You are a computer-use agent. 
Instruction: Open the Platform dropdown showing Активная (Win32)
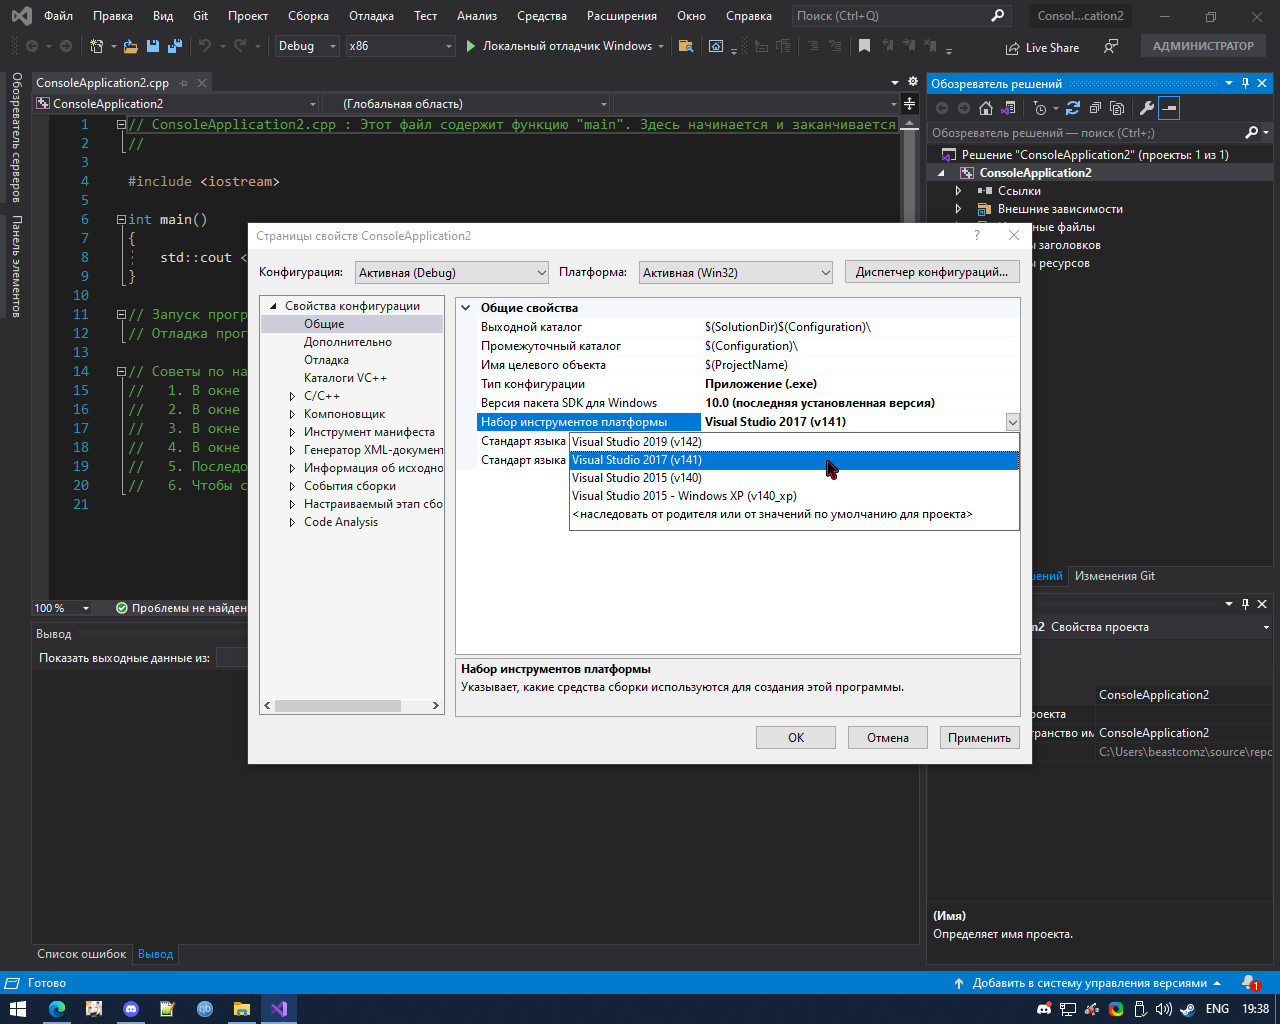pyautogui.click(x=736, y=272)
